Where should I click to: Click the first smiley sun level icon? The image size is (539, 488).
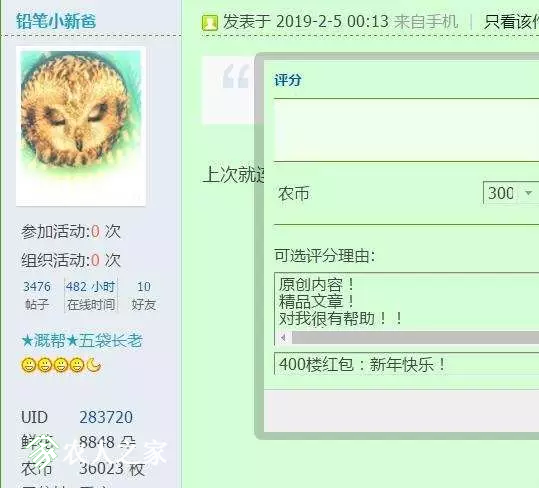click(x=29, y=365)
